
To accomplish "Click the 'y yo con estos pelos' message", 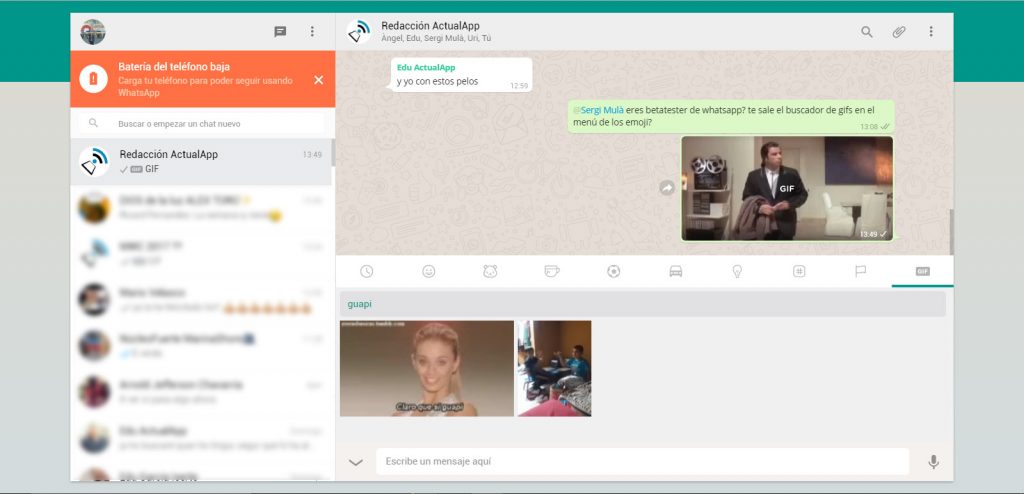I will click(x=438, y=82).
